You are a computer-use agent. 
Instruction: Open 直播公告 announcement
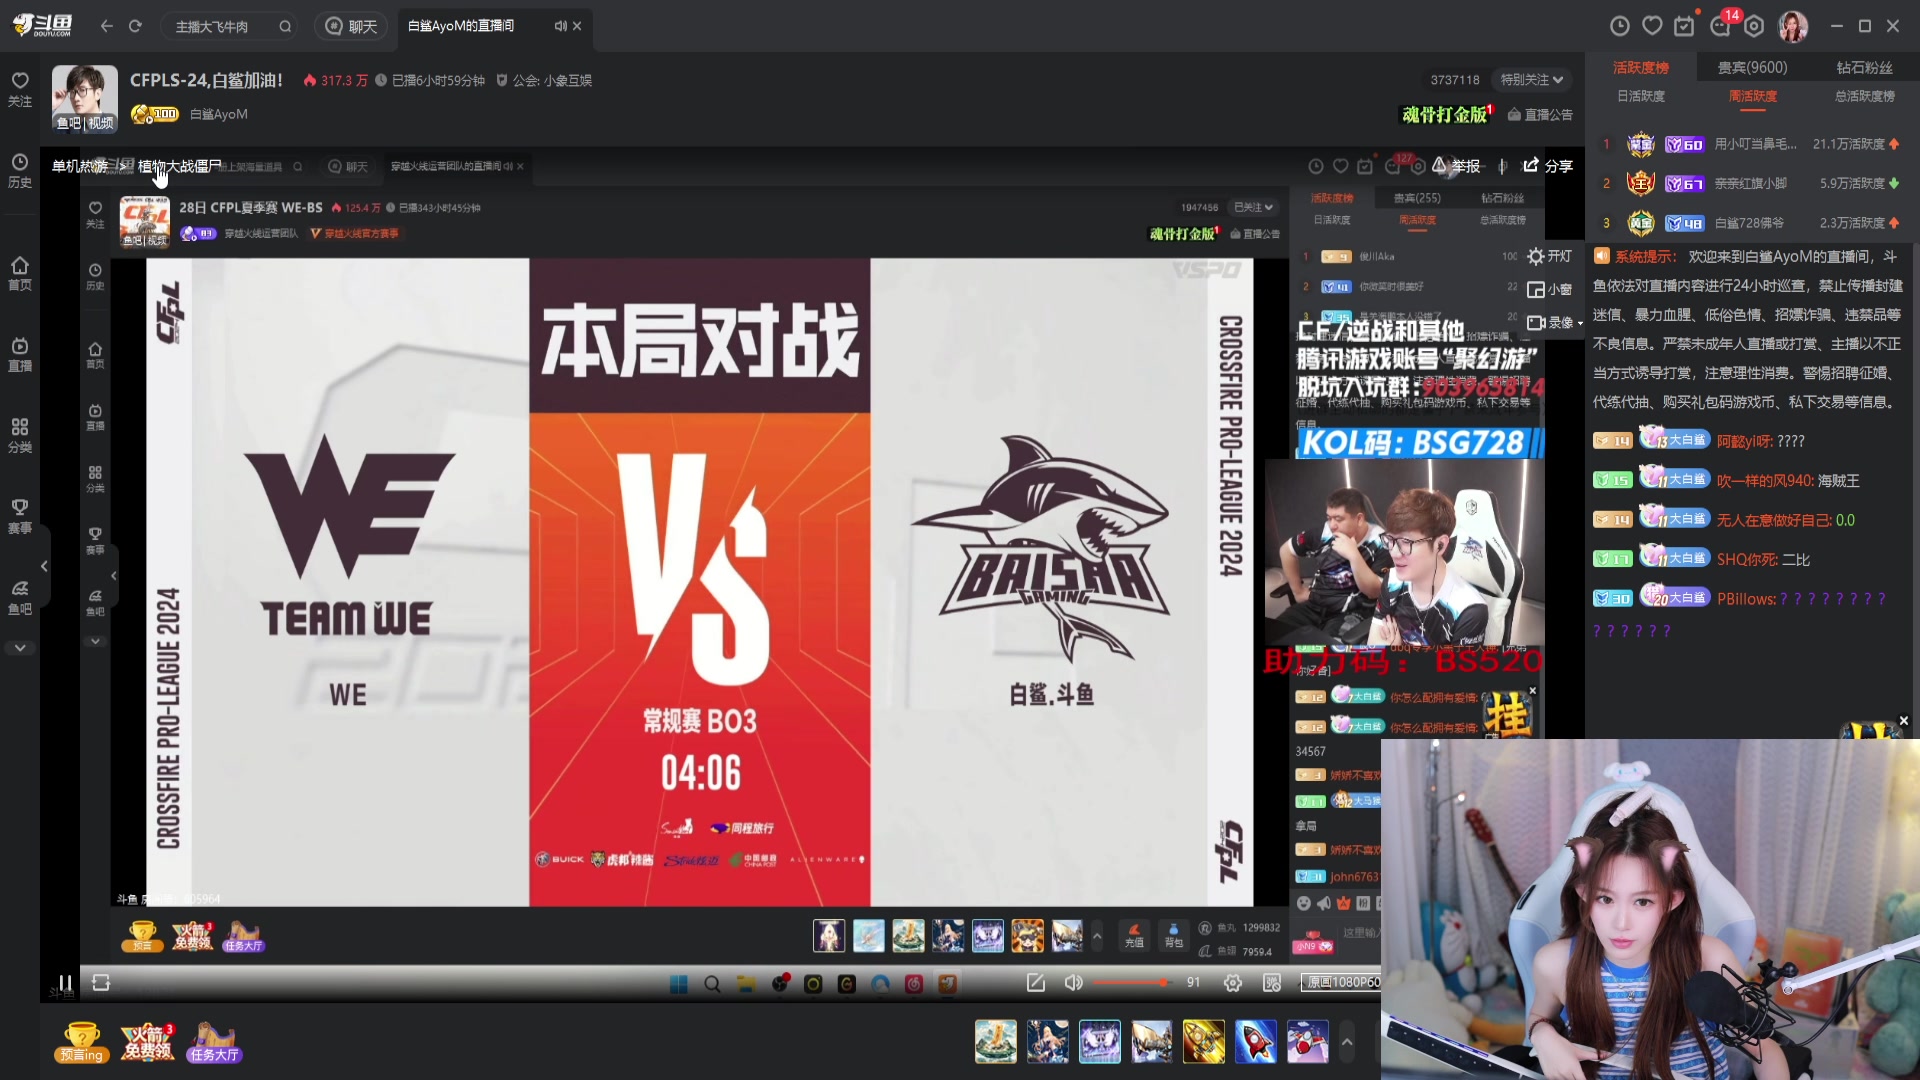pos(1540,115)
